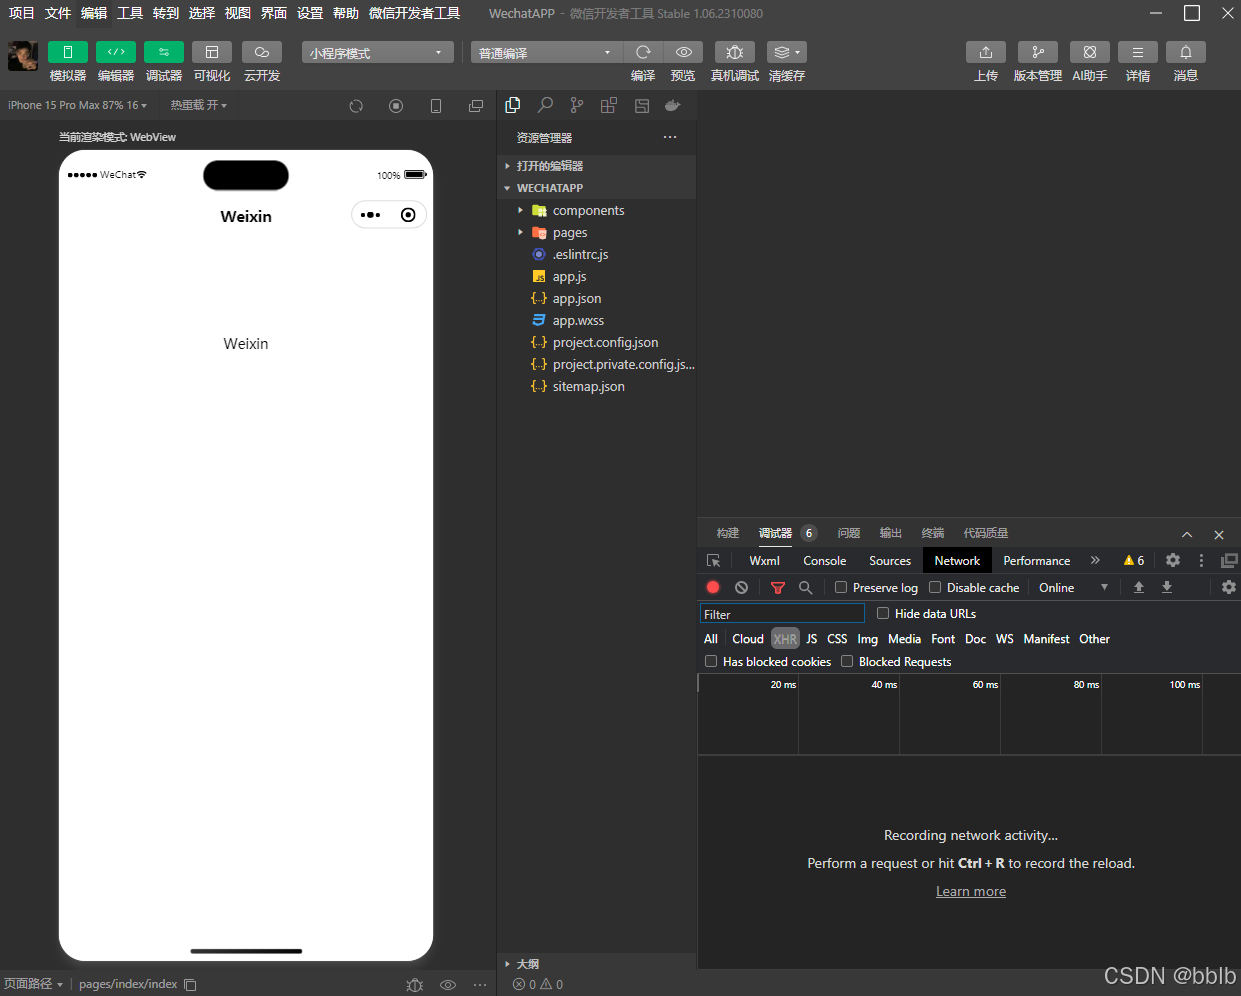Switch to the Console tab
This screenshot has height=996, width=1241.
[x=825, y=561]
